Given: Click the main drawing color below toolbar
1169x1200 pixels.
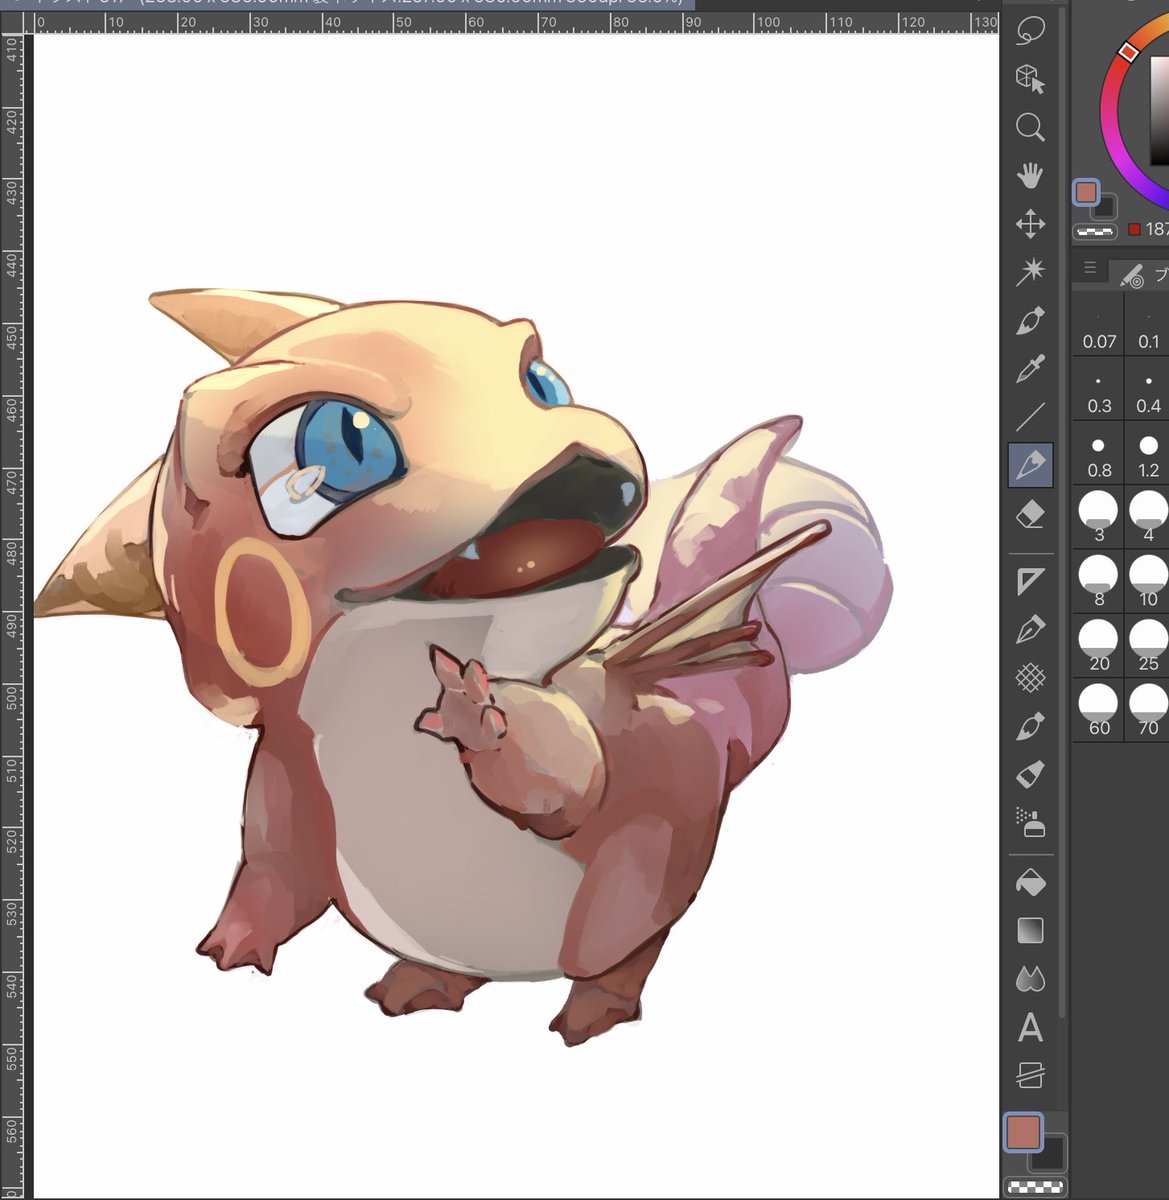Looking at the screenshot, I should point(1023,1133).
